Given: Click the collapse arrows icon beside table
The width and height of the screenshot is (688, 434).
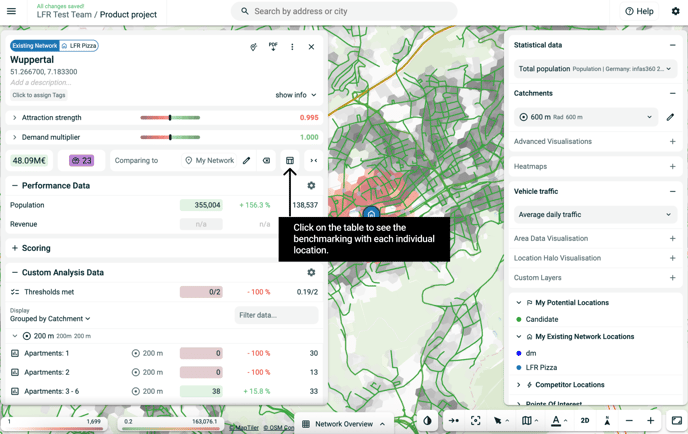Looking at the screenshot, I should [x=314, y=161].
